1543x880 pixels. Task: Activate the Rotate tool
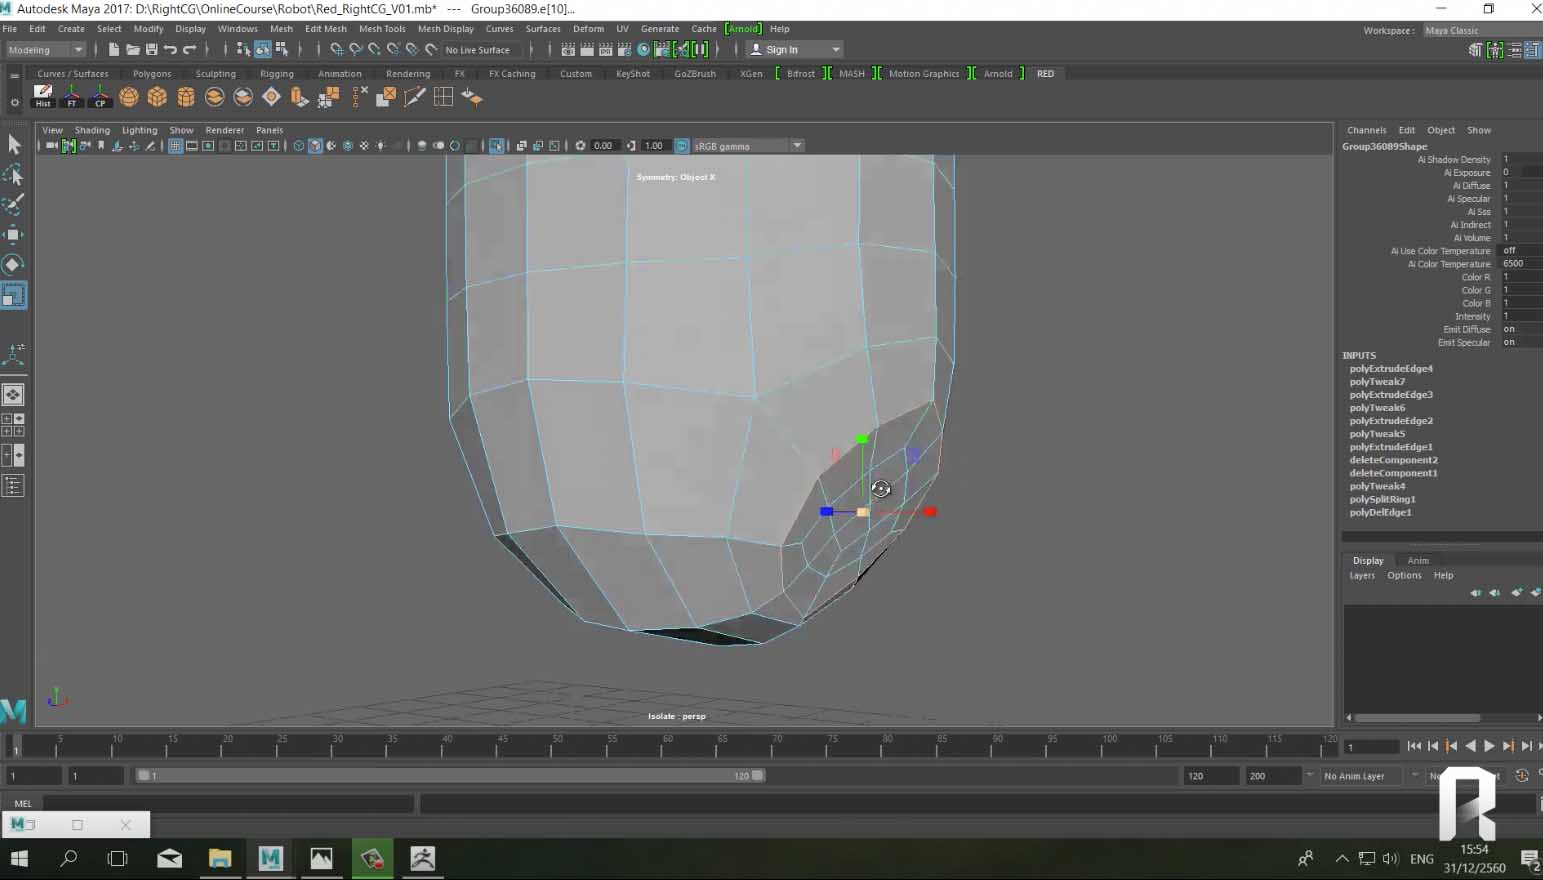coord(14,264)
